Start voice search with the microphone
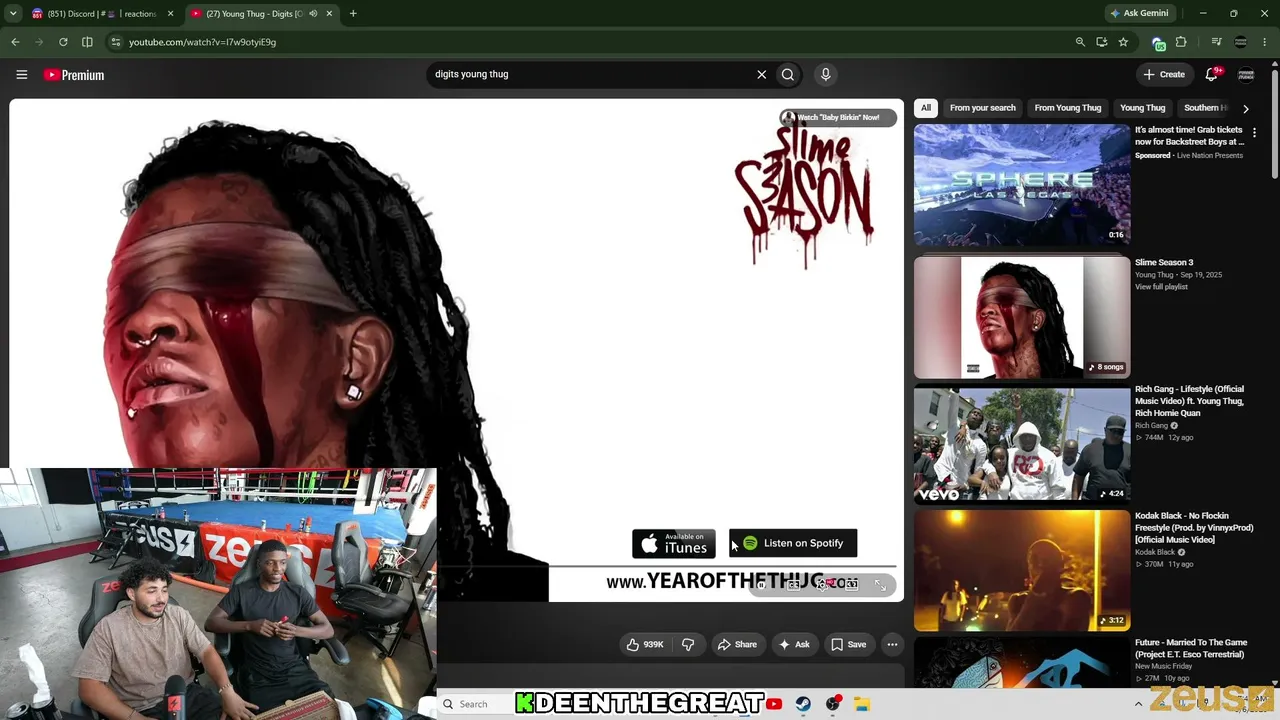The height and width of the screenshot is (720, 1280). point(825,74)
